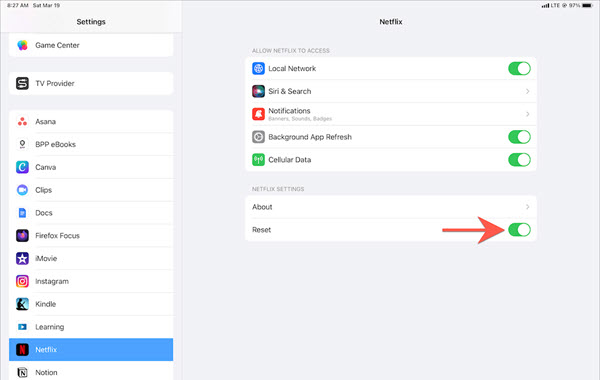
Task: Tap the Firefox Focus icon
Action: pos(22,235)
